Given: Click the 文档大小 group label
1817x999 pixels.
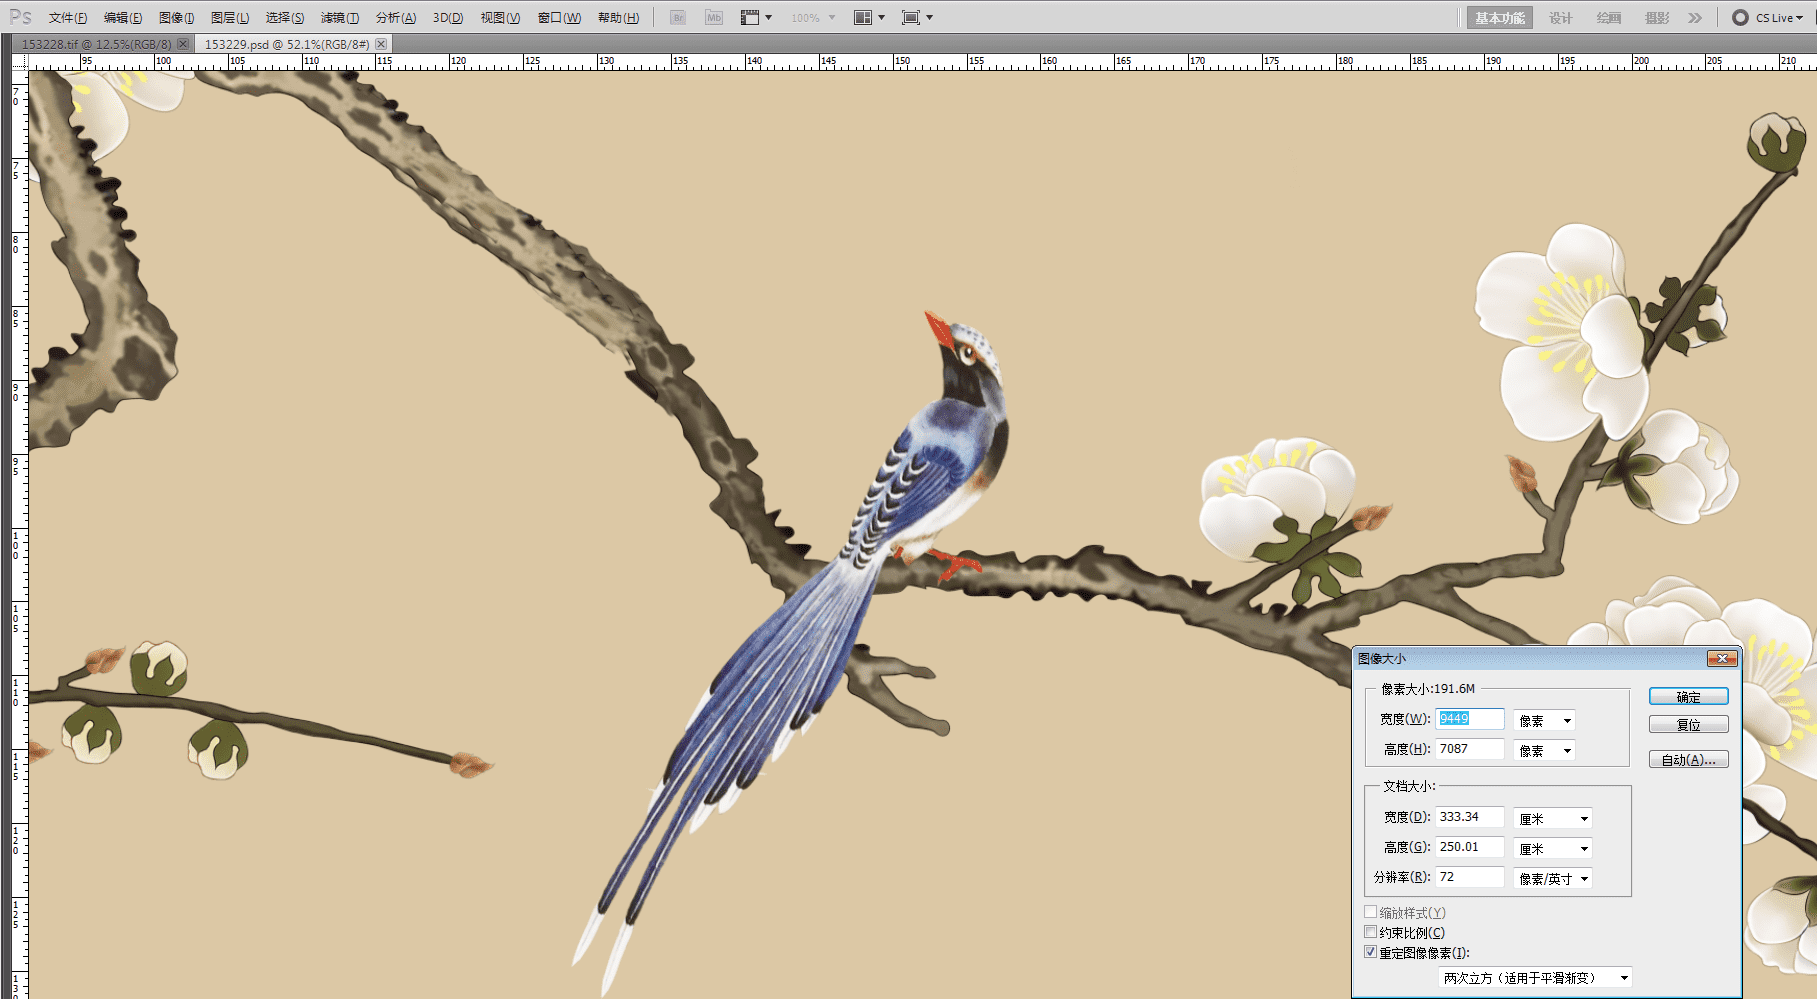Looking at the screenshot, I should pos(1409,786).
